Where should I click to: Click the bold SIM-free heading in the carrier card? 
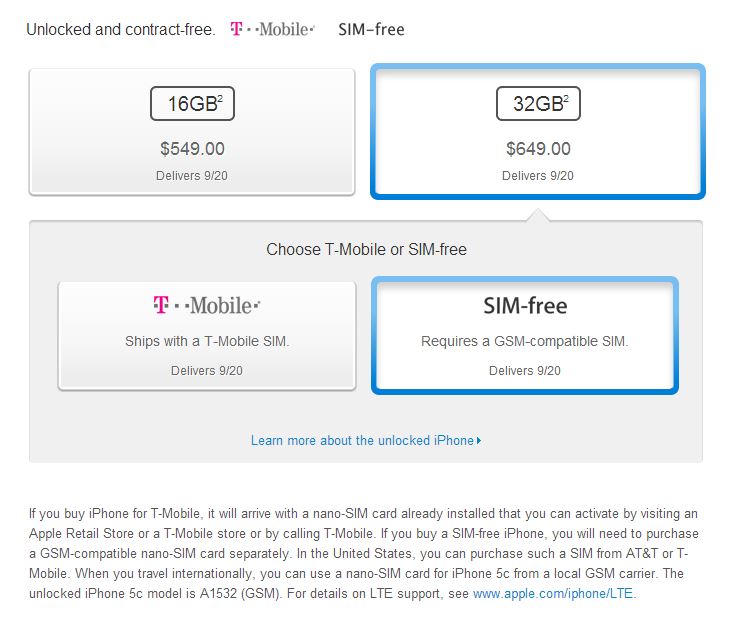pyautogui.click(x=525, y=306)
